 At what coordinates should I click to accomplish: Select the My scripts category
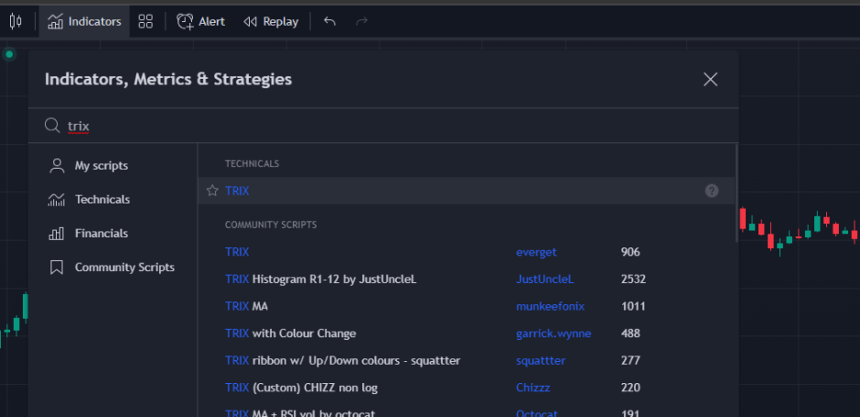101,166
